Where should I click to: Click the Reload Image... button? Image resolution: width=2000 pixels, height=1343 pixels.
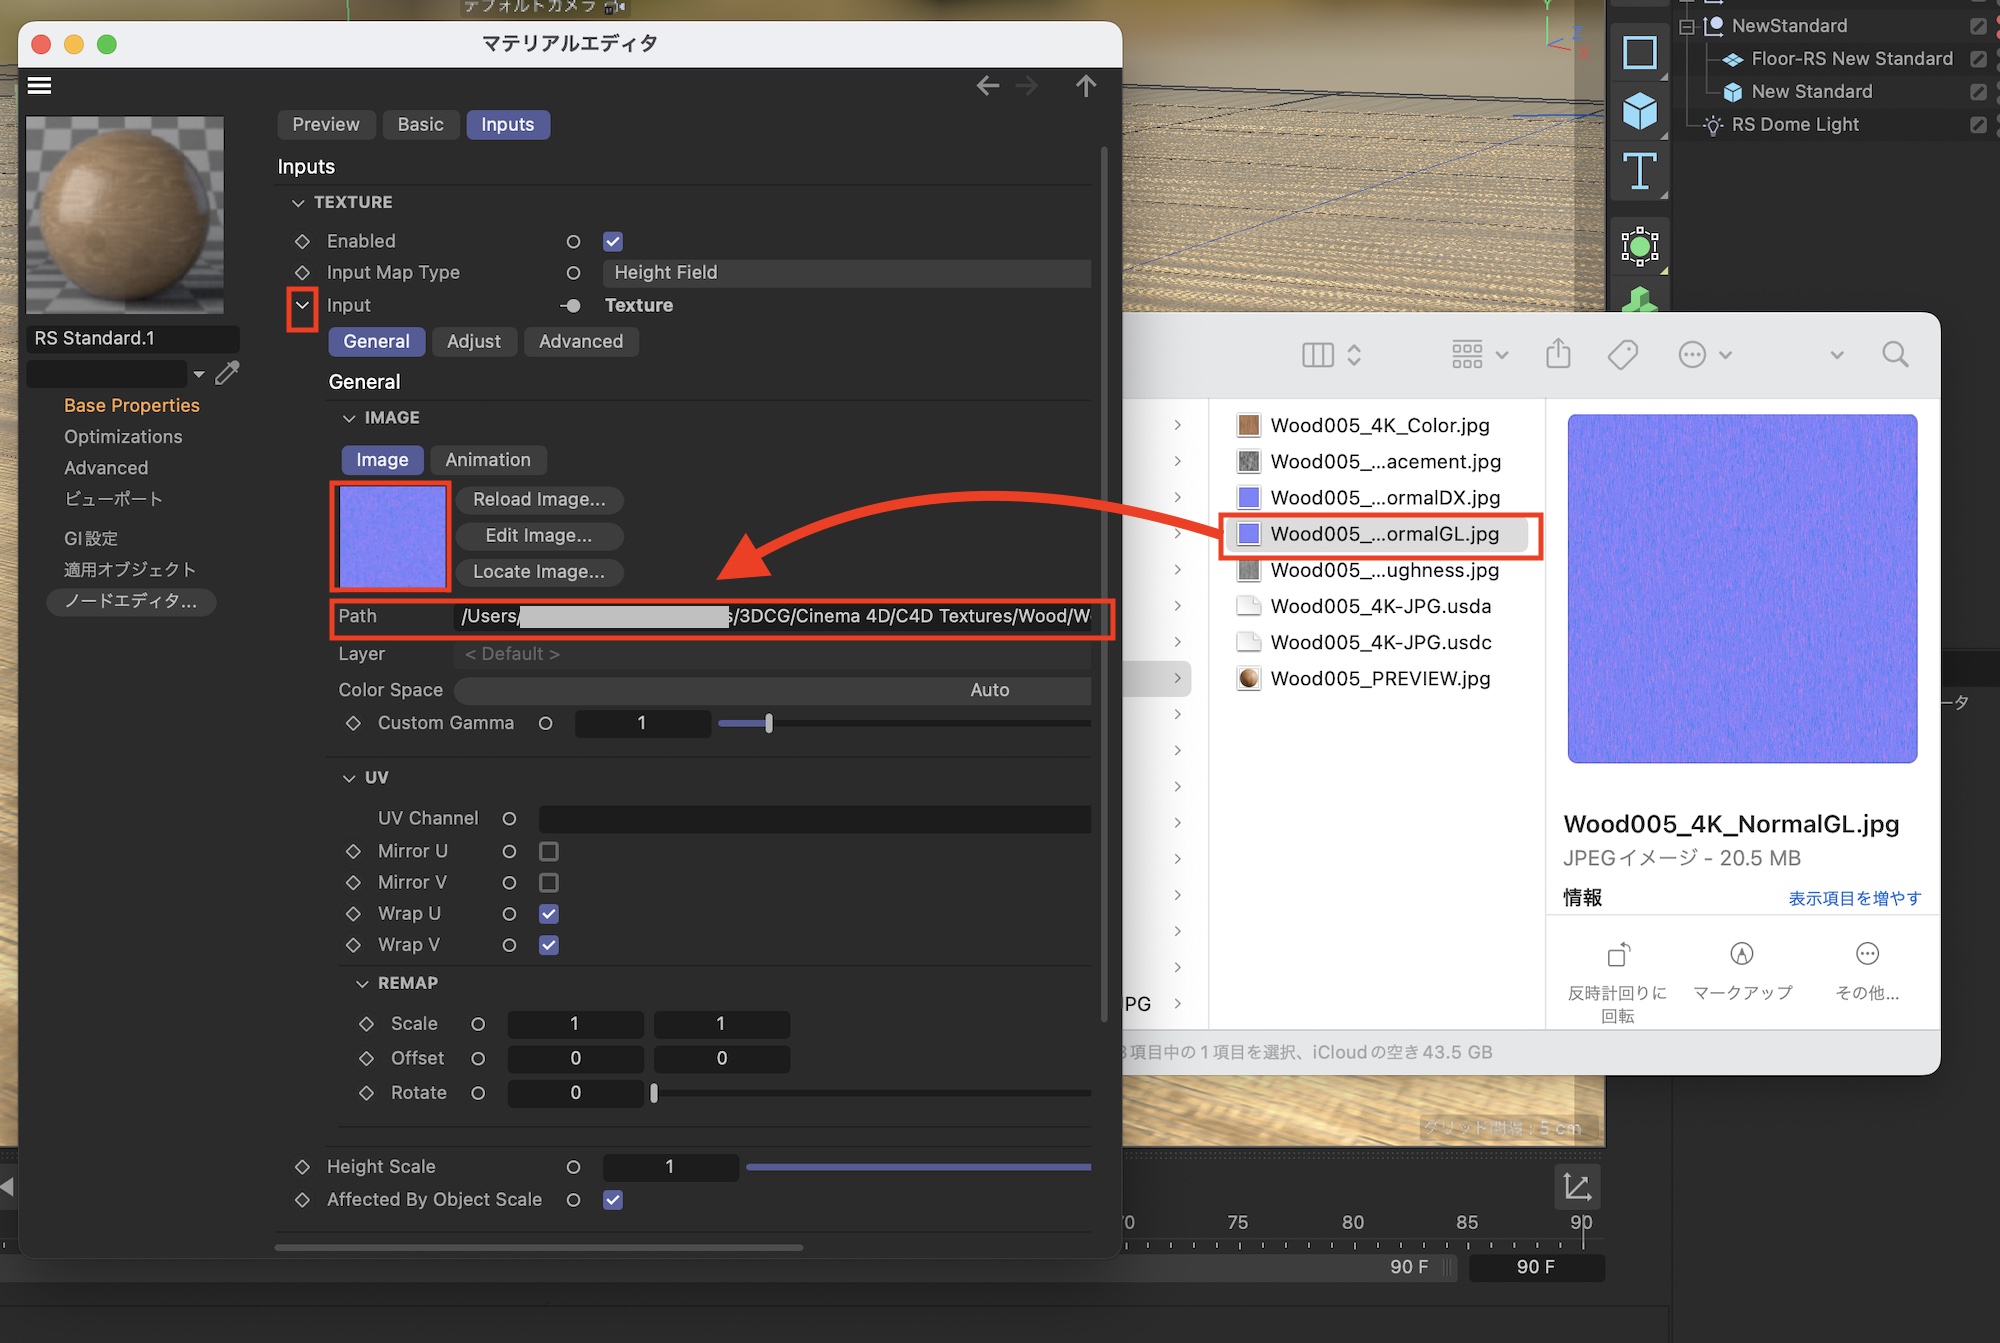(539, 500)
